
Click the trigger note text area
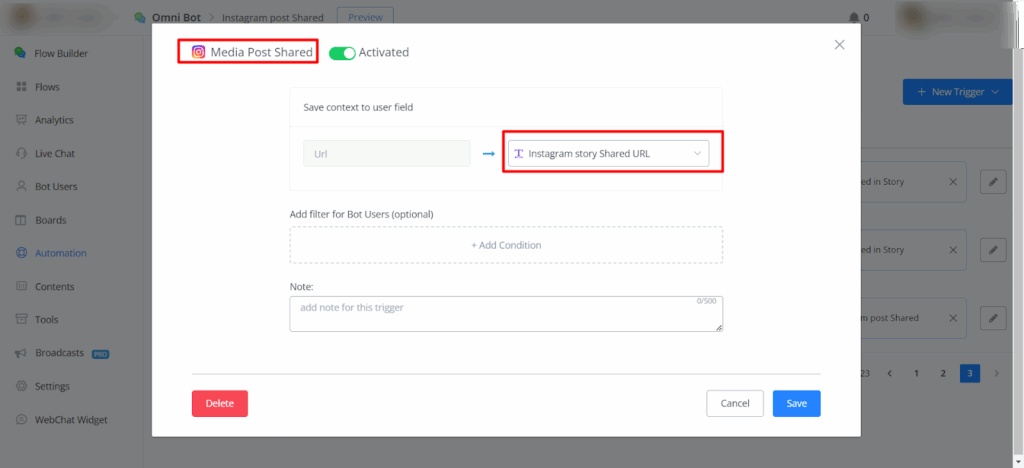coord(506,313)
